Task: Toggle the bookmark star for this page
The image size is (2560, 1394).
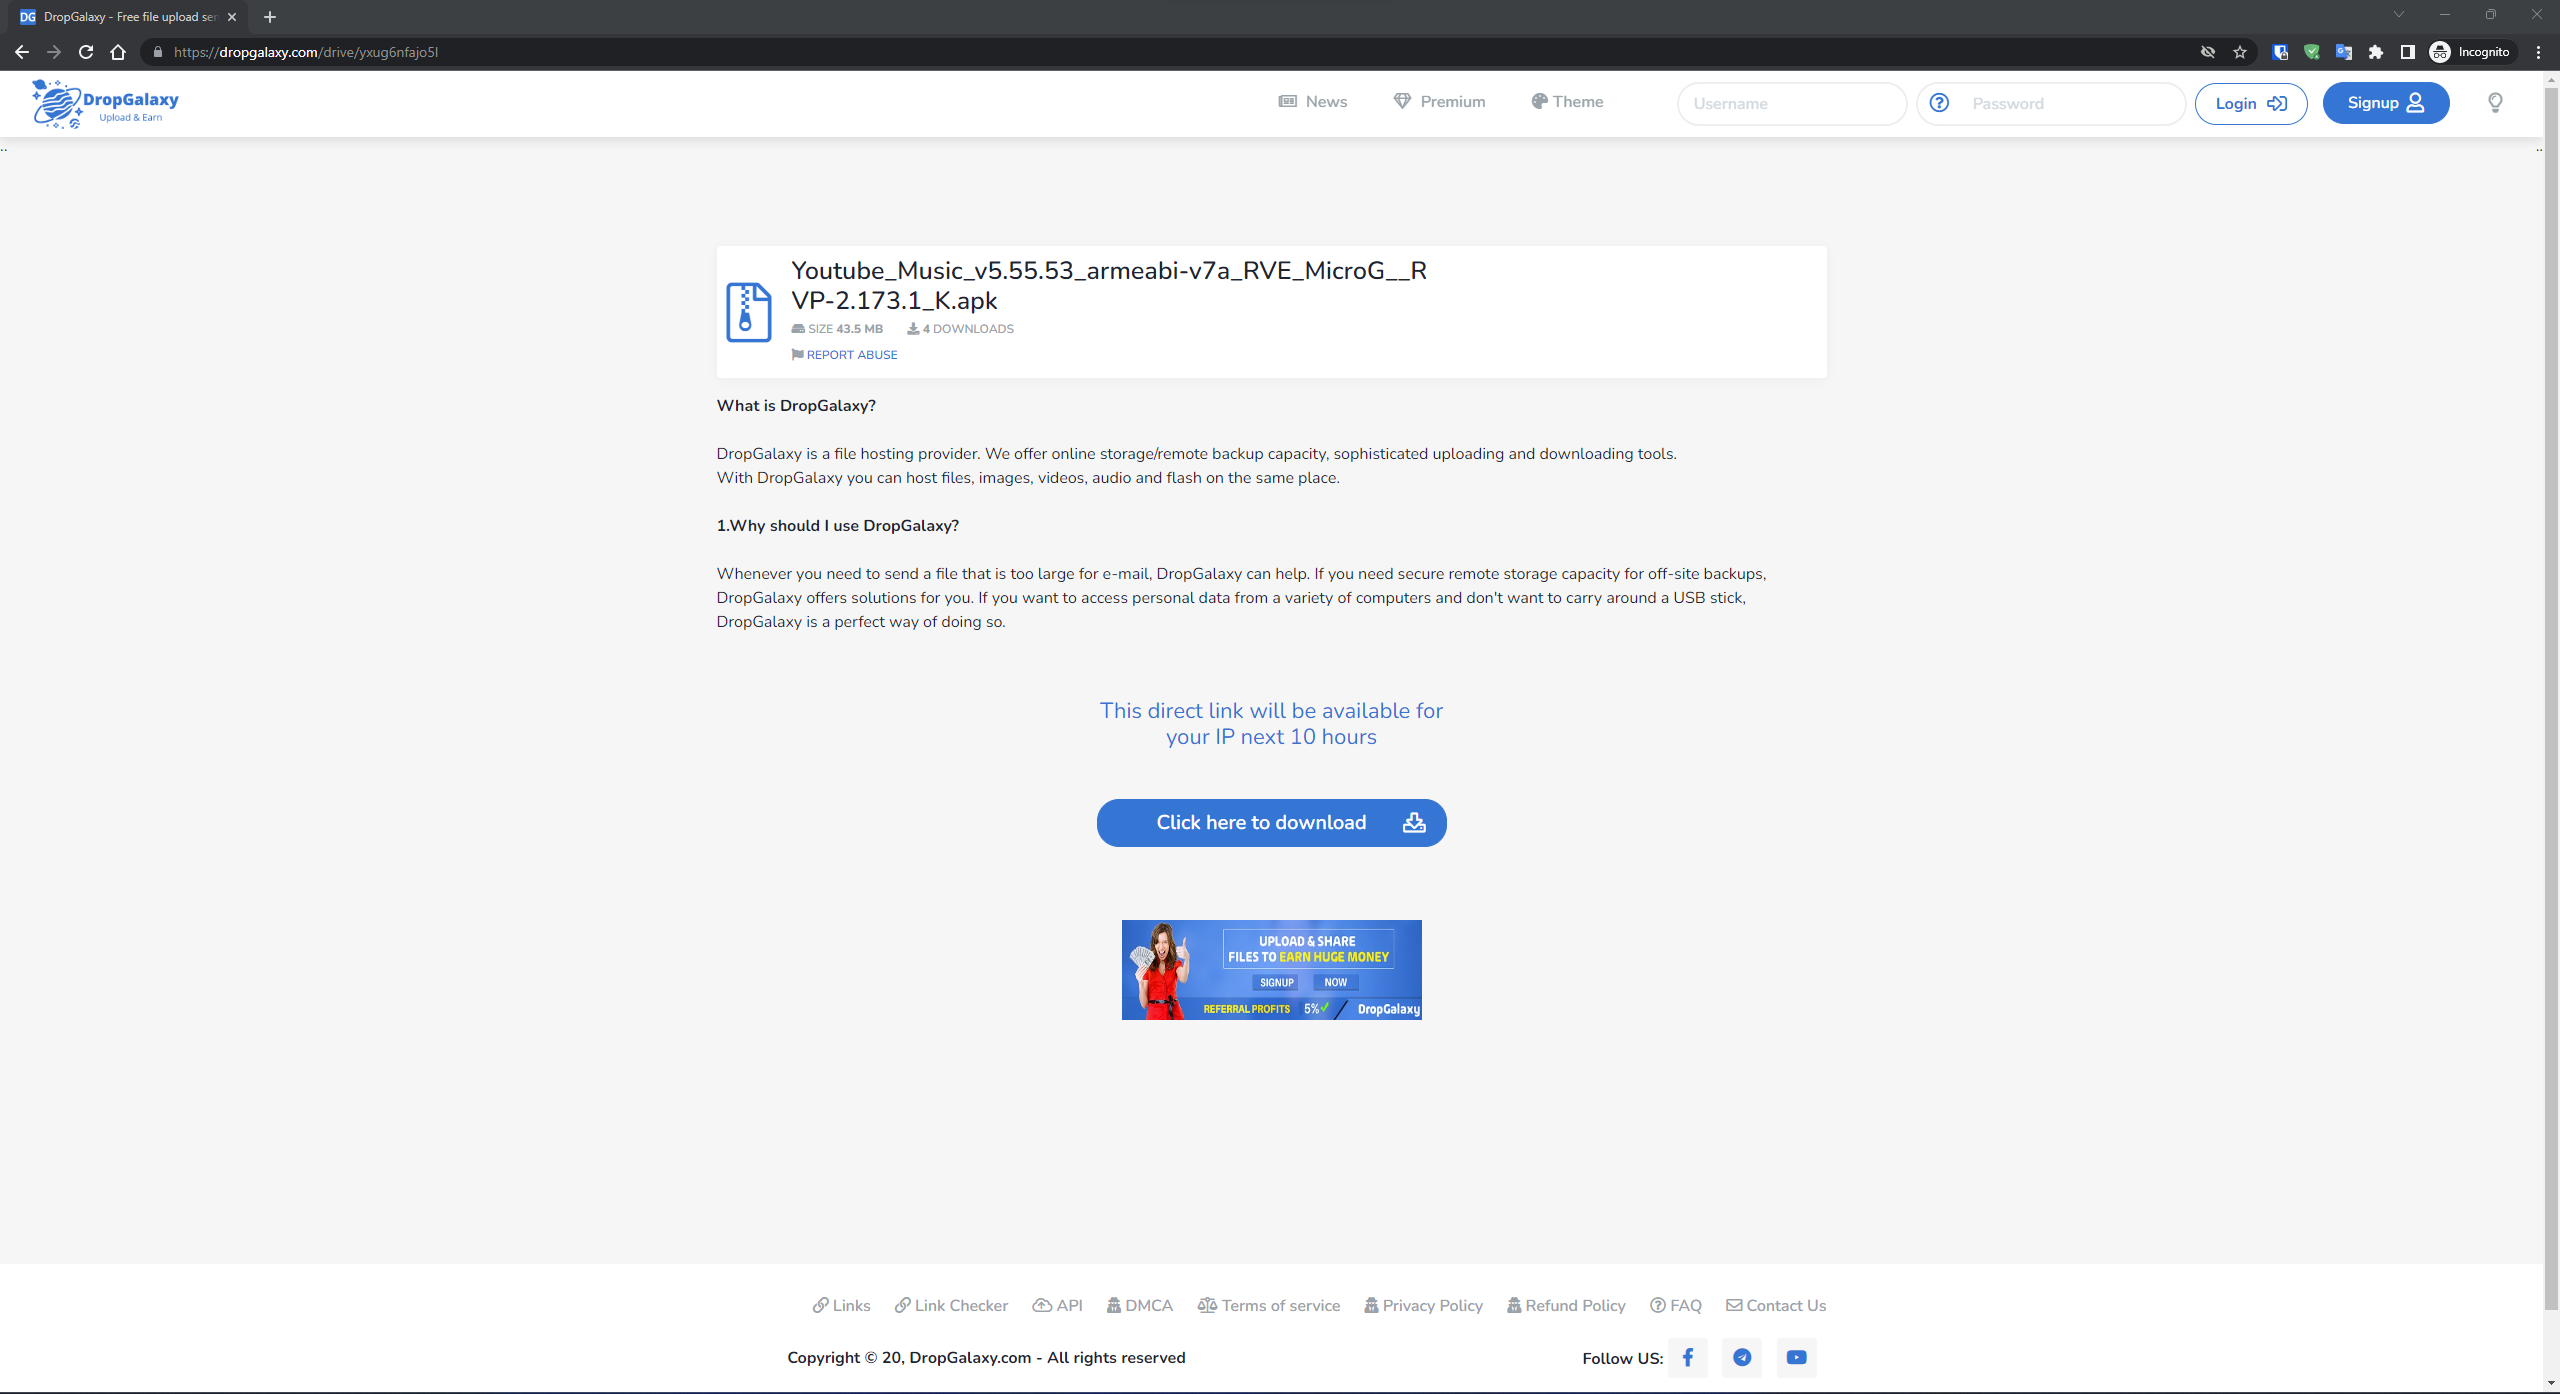Action: pyautogui.click(x=2240, y=51)
